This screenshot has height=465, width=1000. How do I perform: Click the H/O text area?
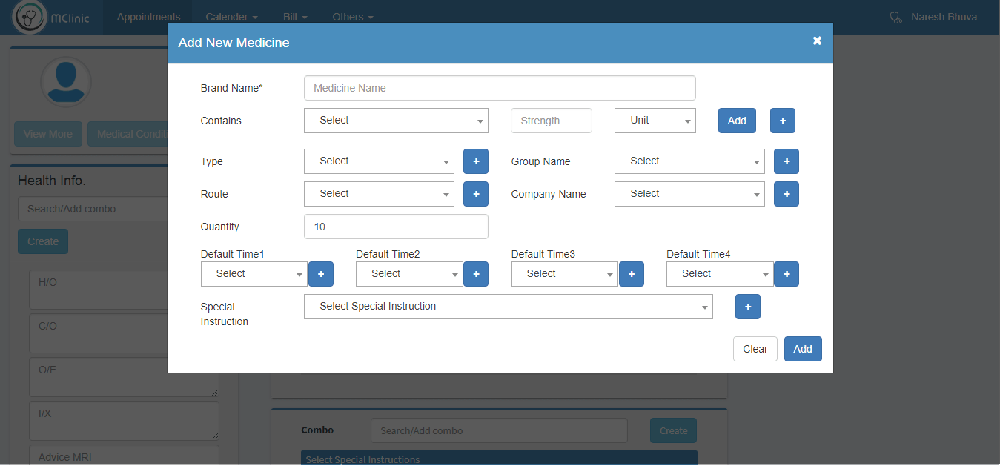(x=99, y=291)
